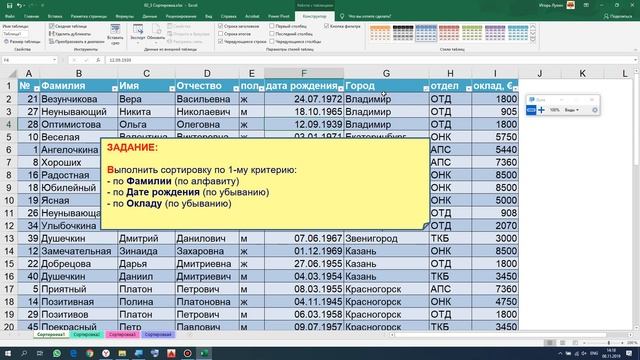Open Windows taskbar search

(24, 353)
